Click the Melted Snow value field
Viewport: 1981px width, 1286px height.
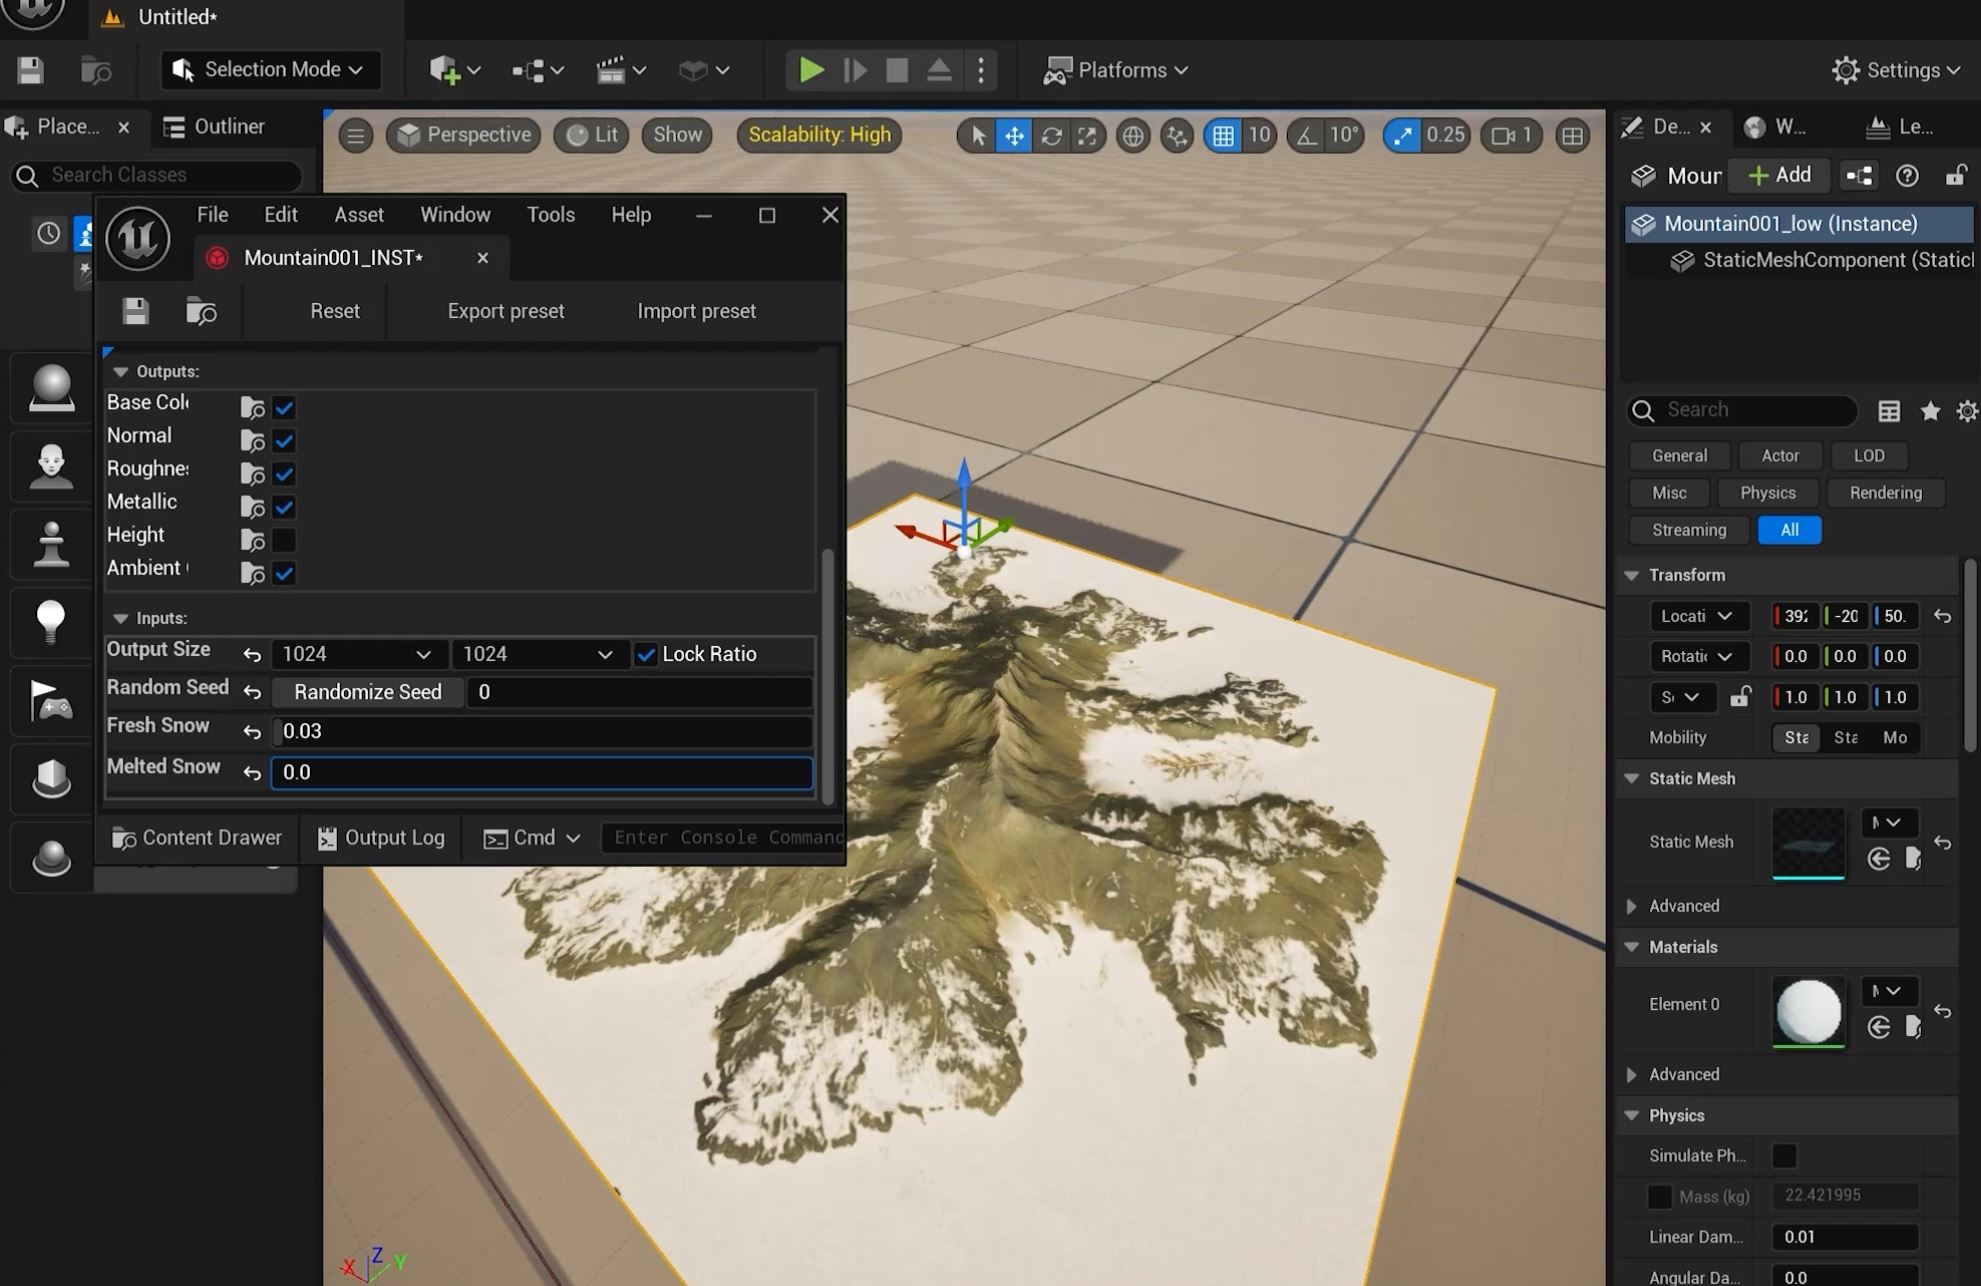pyautogui.click(x=541, y=772)
